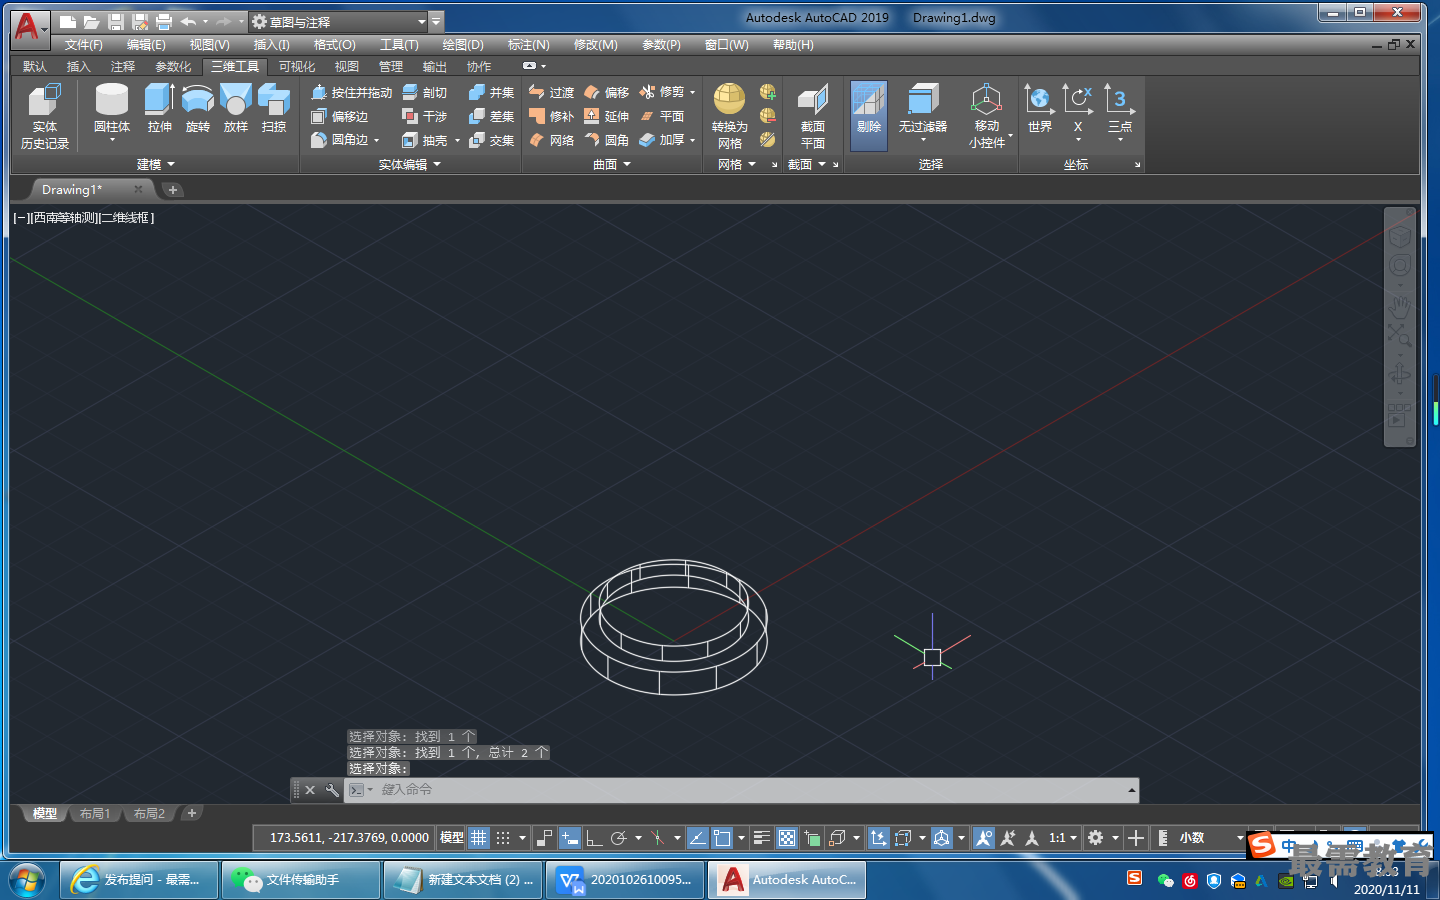Select surface Extend (延伸) tool
Image resolution: width=1440 pixels, height=900 pixels.
[x=606, y=116]
